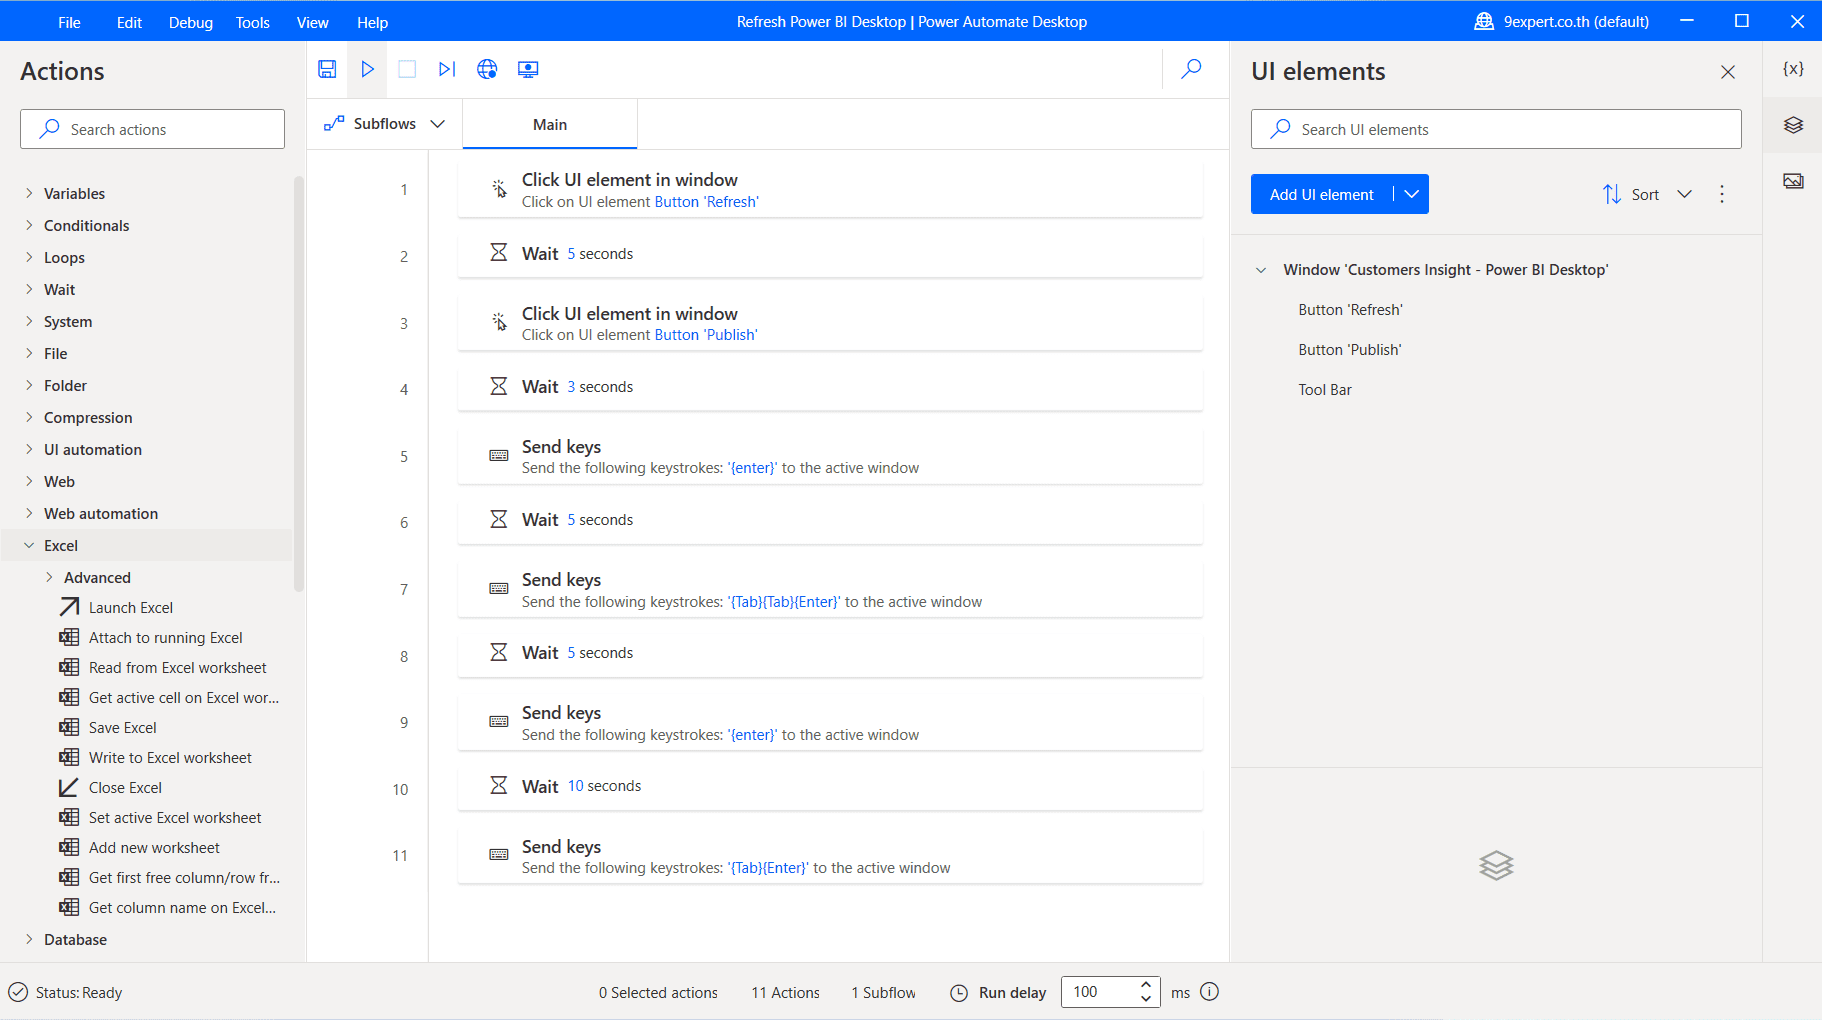
Task: Select Button 'Refresh' UI element
Action: pos(1350,309)
